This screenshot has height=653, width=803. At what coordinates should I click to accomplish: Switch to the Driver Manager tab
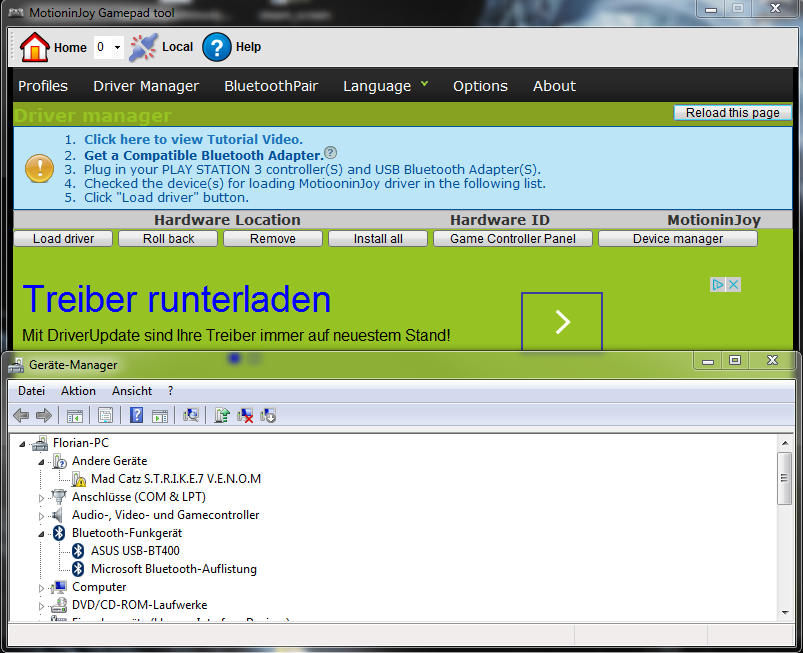146,86
